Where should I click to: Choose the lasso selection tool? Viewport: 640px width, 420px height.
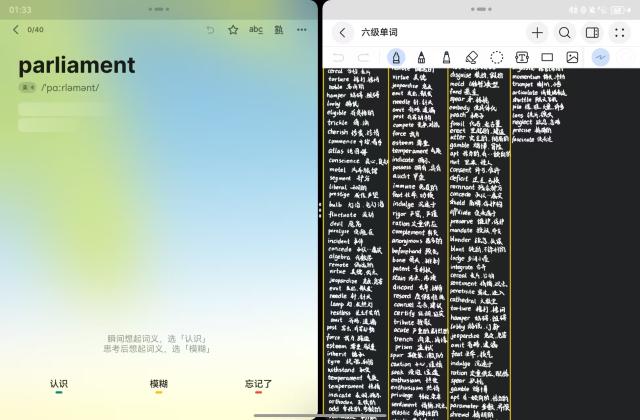(498, 57)
